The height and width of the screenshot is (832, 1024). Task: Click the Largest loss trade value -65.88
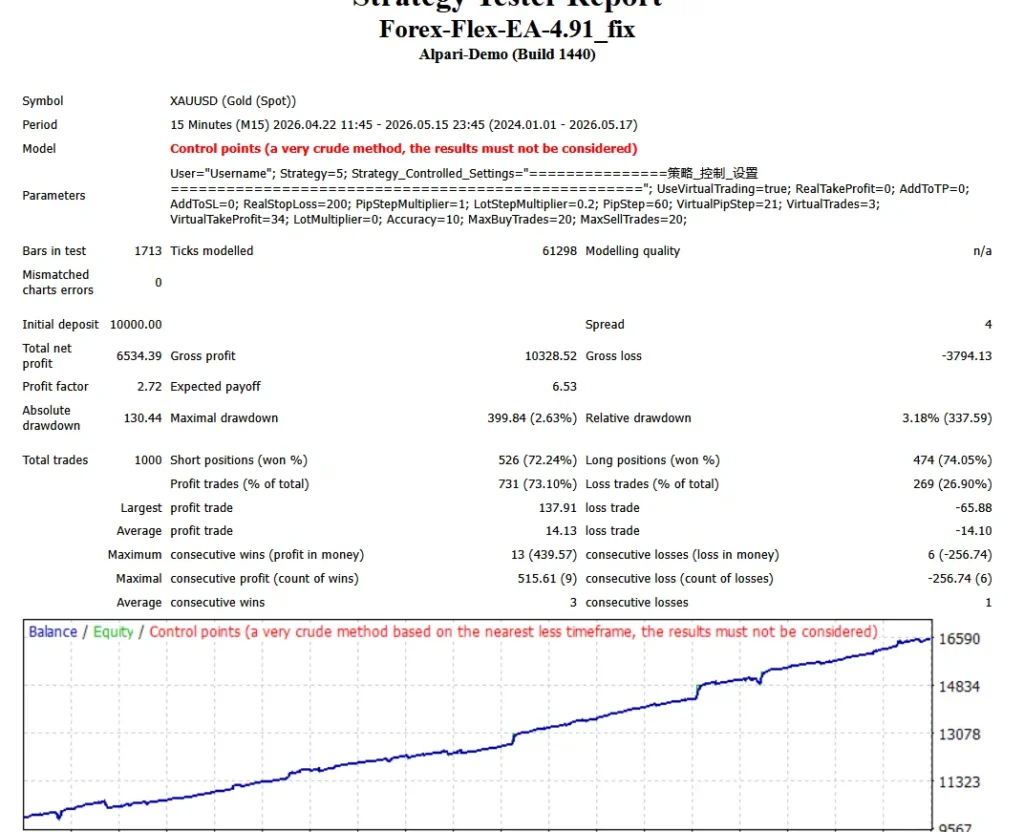tap(973, 507)
